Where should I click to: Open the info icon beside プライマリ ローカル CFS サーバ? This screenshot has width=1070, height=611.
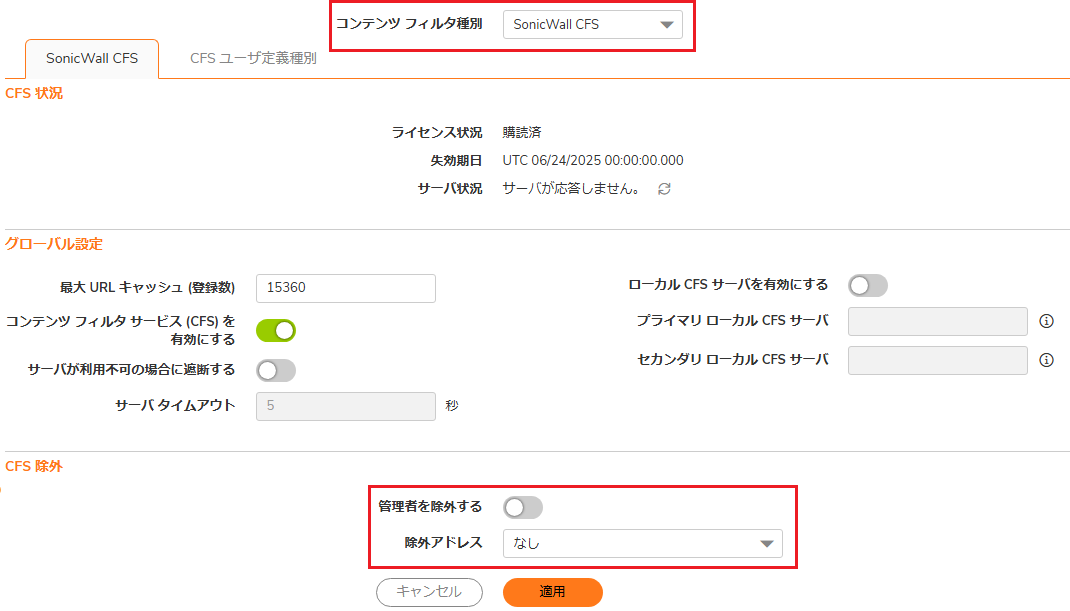pos(1046,321)
